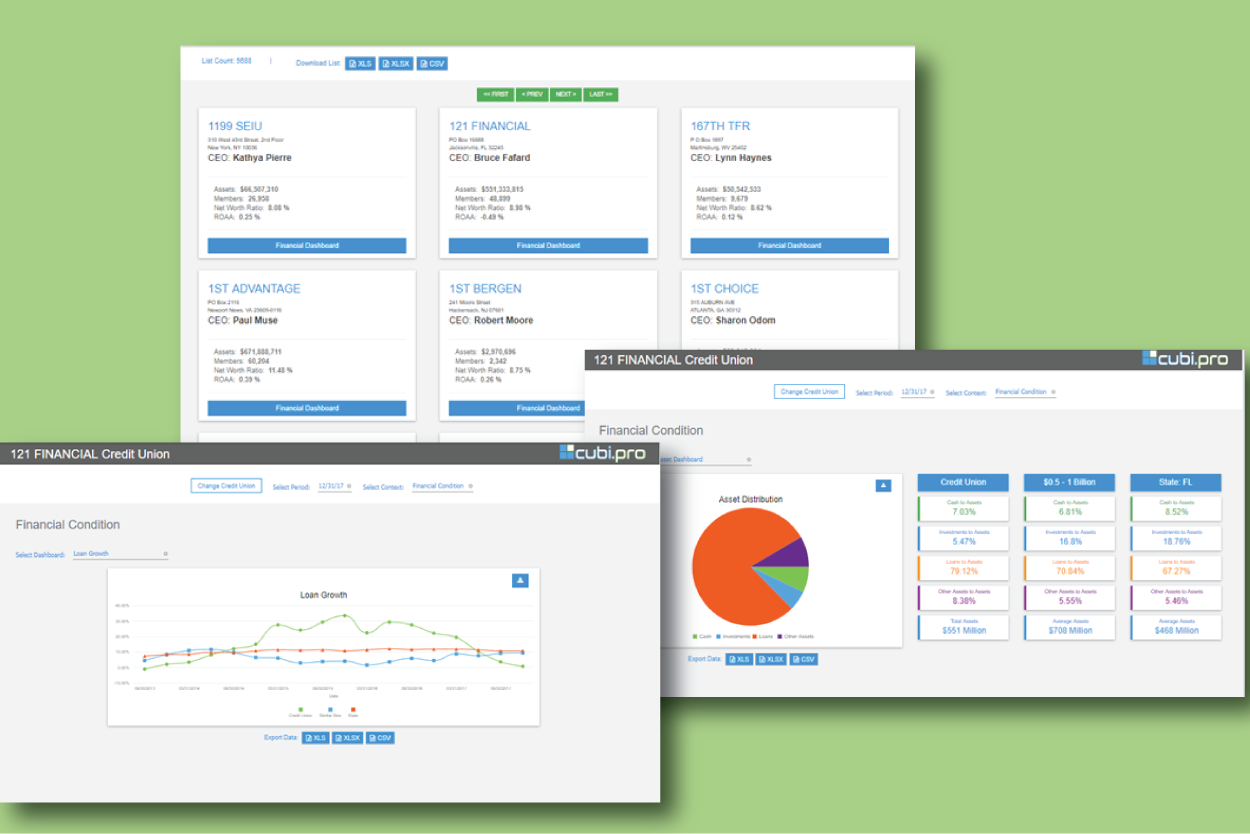Viewport: 1250px width, 834px height.
Task: Click Credit Union Investments to Assets 5.47% card
Action: (964, 537)
